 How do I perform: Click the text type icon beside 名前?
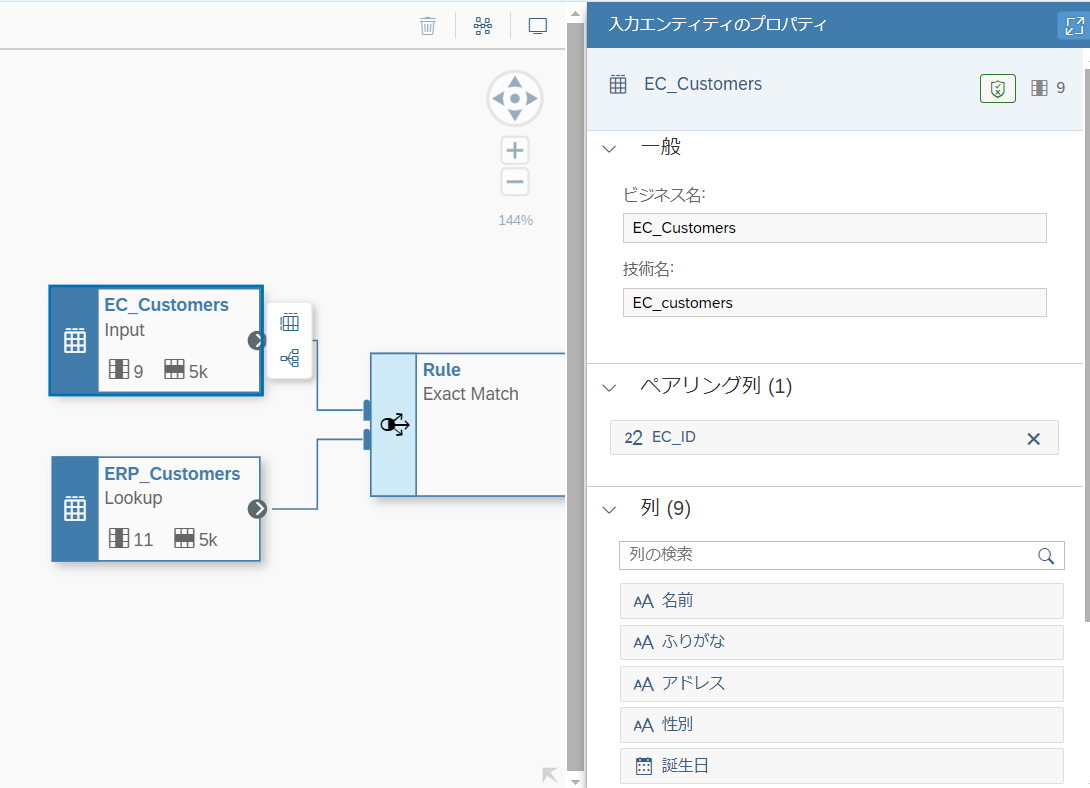[x=644, y=602]
